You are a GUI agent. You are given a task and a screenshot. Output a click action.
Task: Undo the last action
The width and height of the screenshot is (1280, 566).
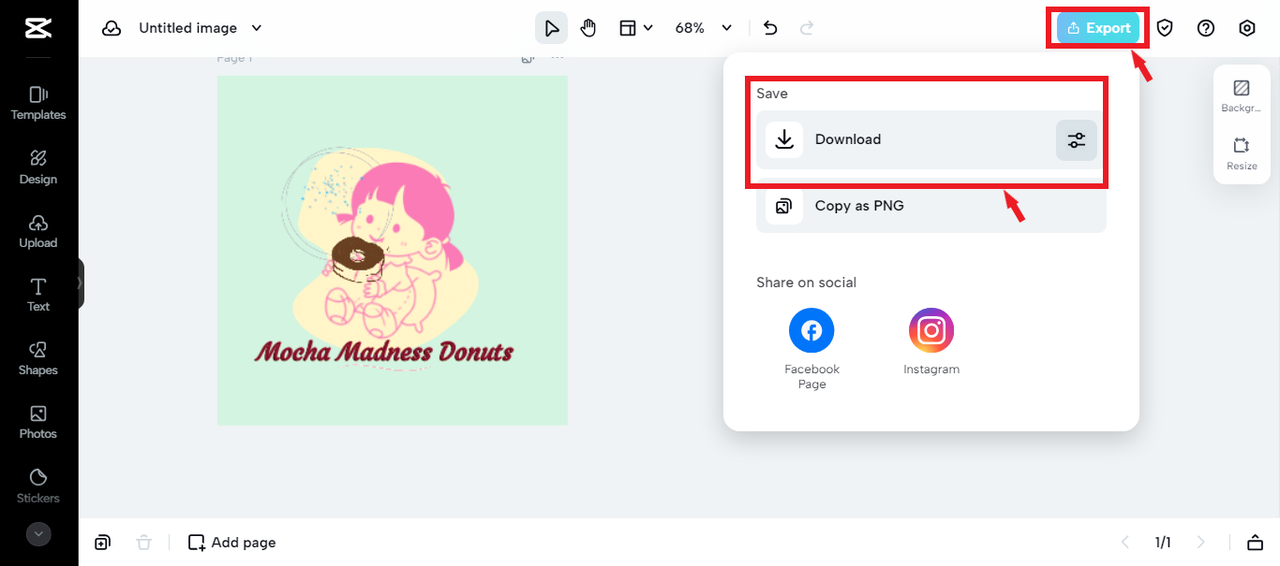coord(770,28)
